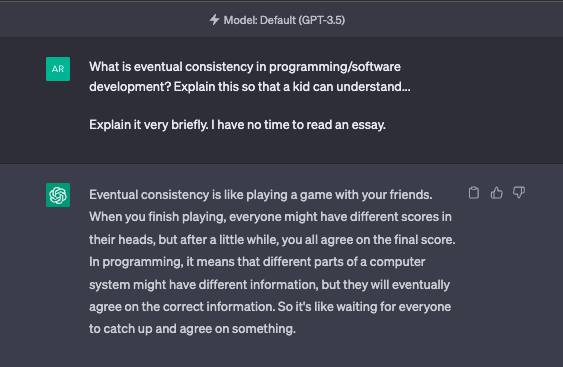The width and height of the screenshot is (563, 367).
Task: Click the line 'development? Explain this so that a kid'
Action: point(250,87)
